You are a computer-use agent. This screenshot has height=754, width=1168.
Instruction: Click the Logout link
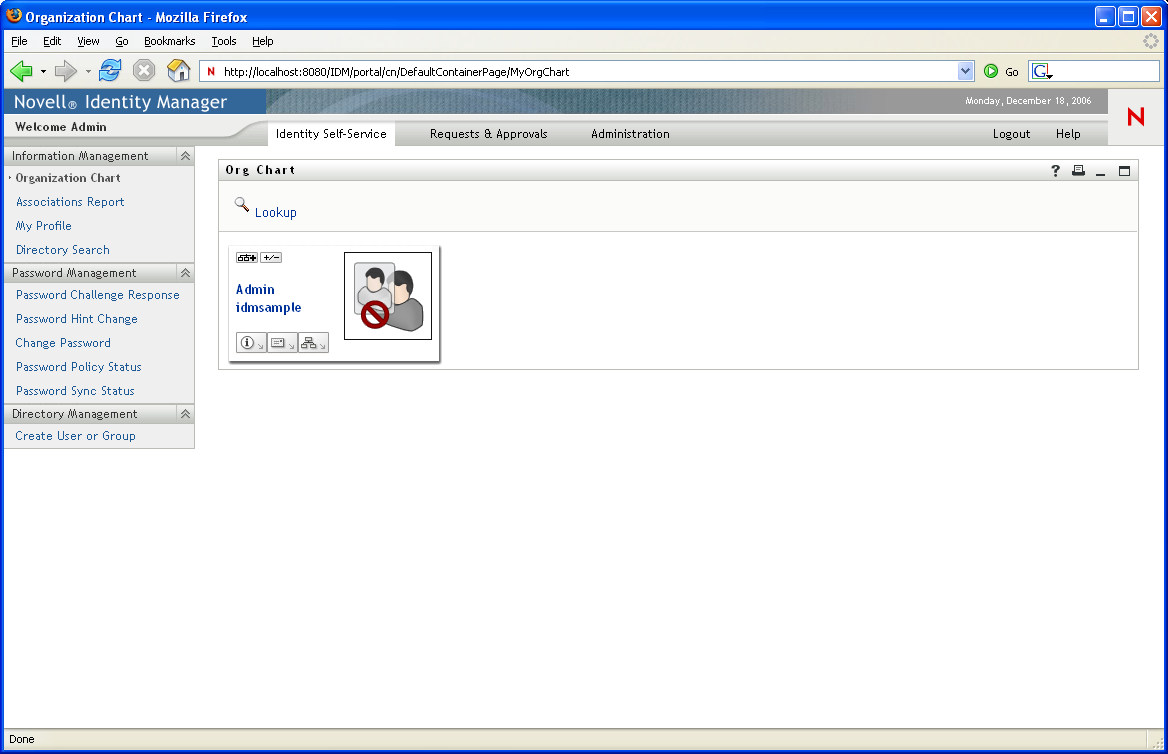pos(1011,134)
